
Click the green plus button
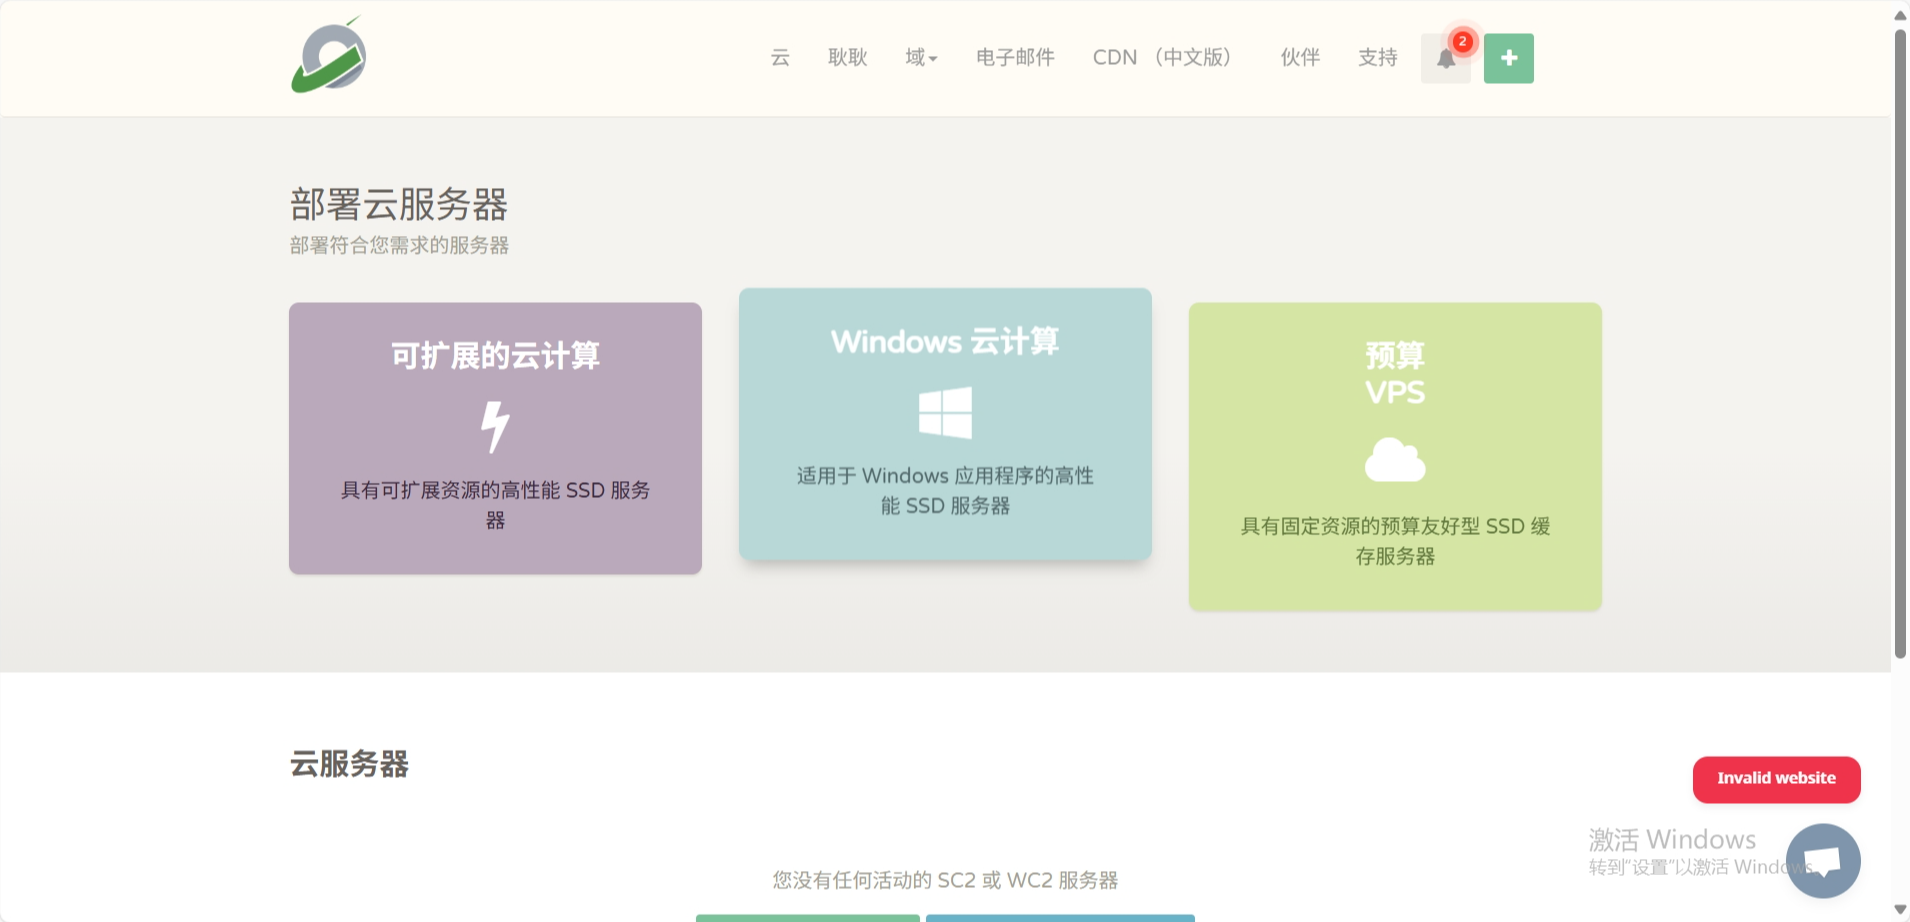(x=1508, y=58)
